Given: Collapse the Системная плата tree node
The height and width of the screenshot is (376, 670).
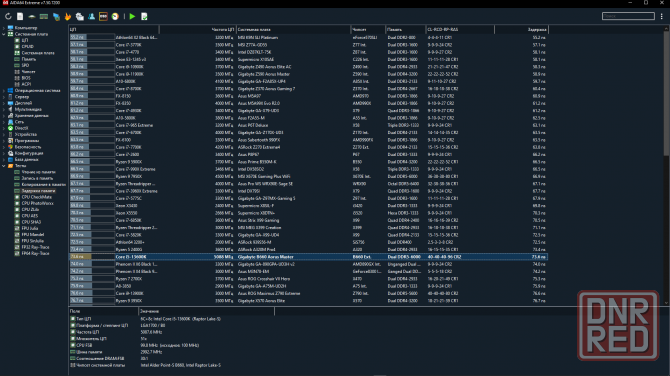Looking at the screenshot, I should click(4, 34).
